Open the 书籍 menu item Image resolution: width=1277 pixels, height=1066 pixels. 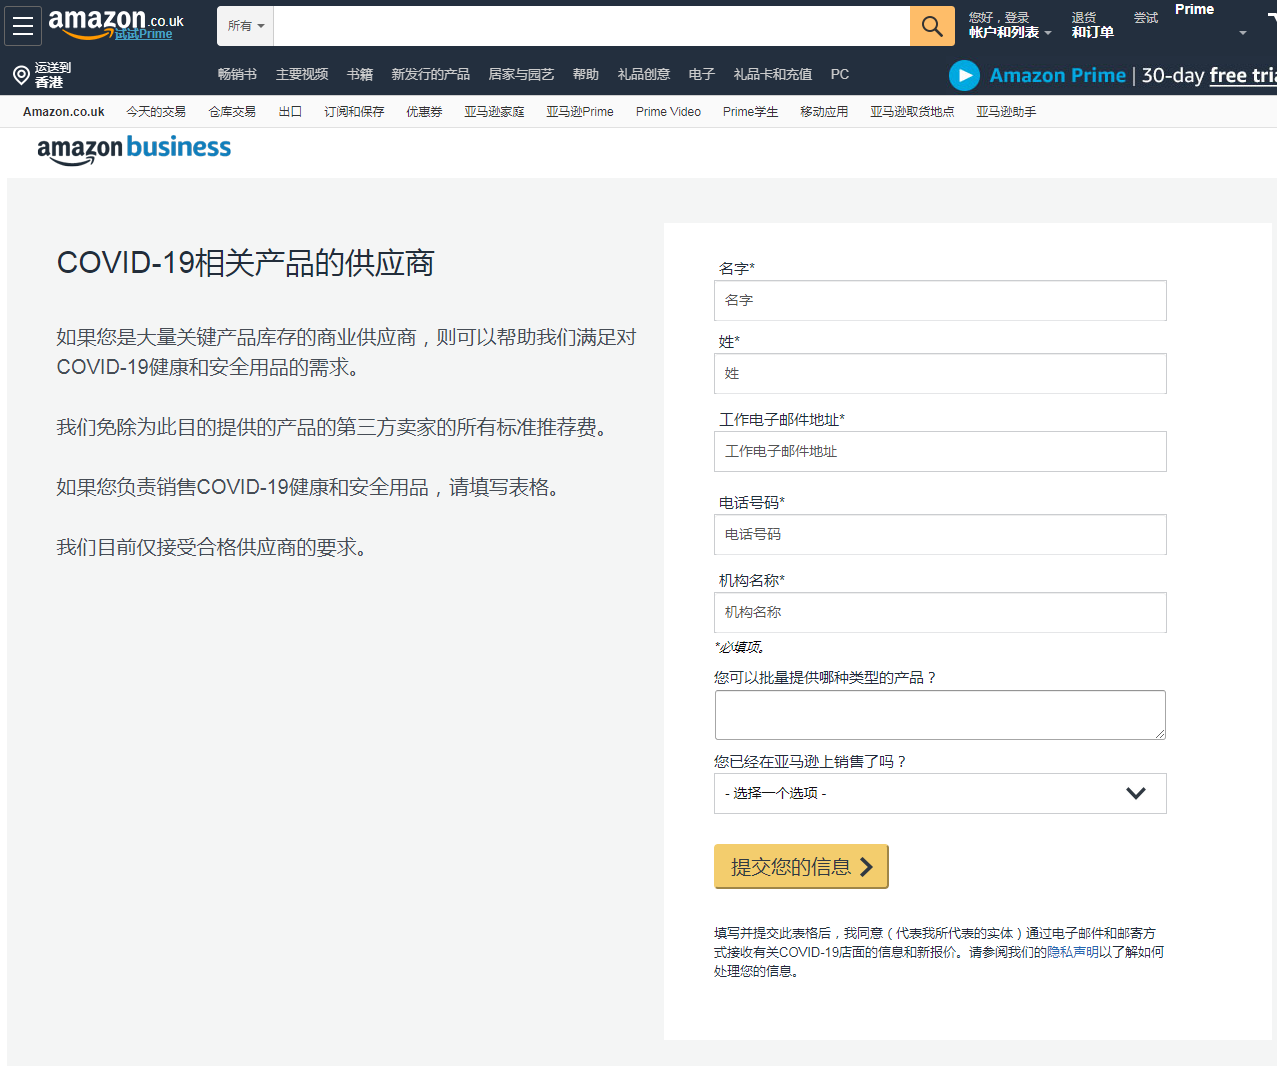click(360, 74)
